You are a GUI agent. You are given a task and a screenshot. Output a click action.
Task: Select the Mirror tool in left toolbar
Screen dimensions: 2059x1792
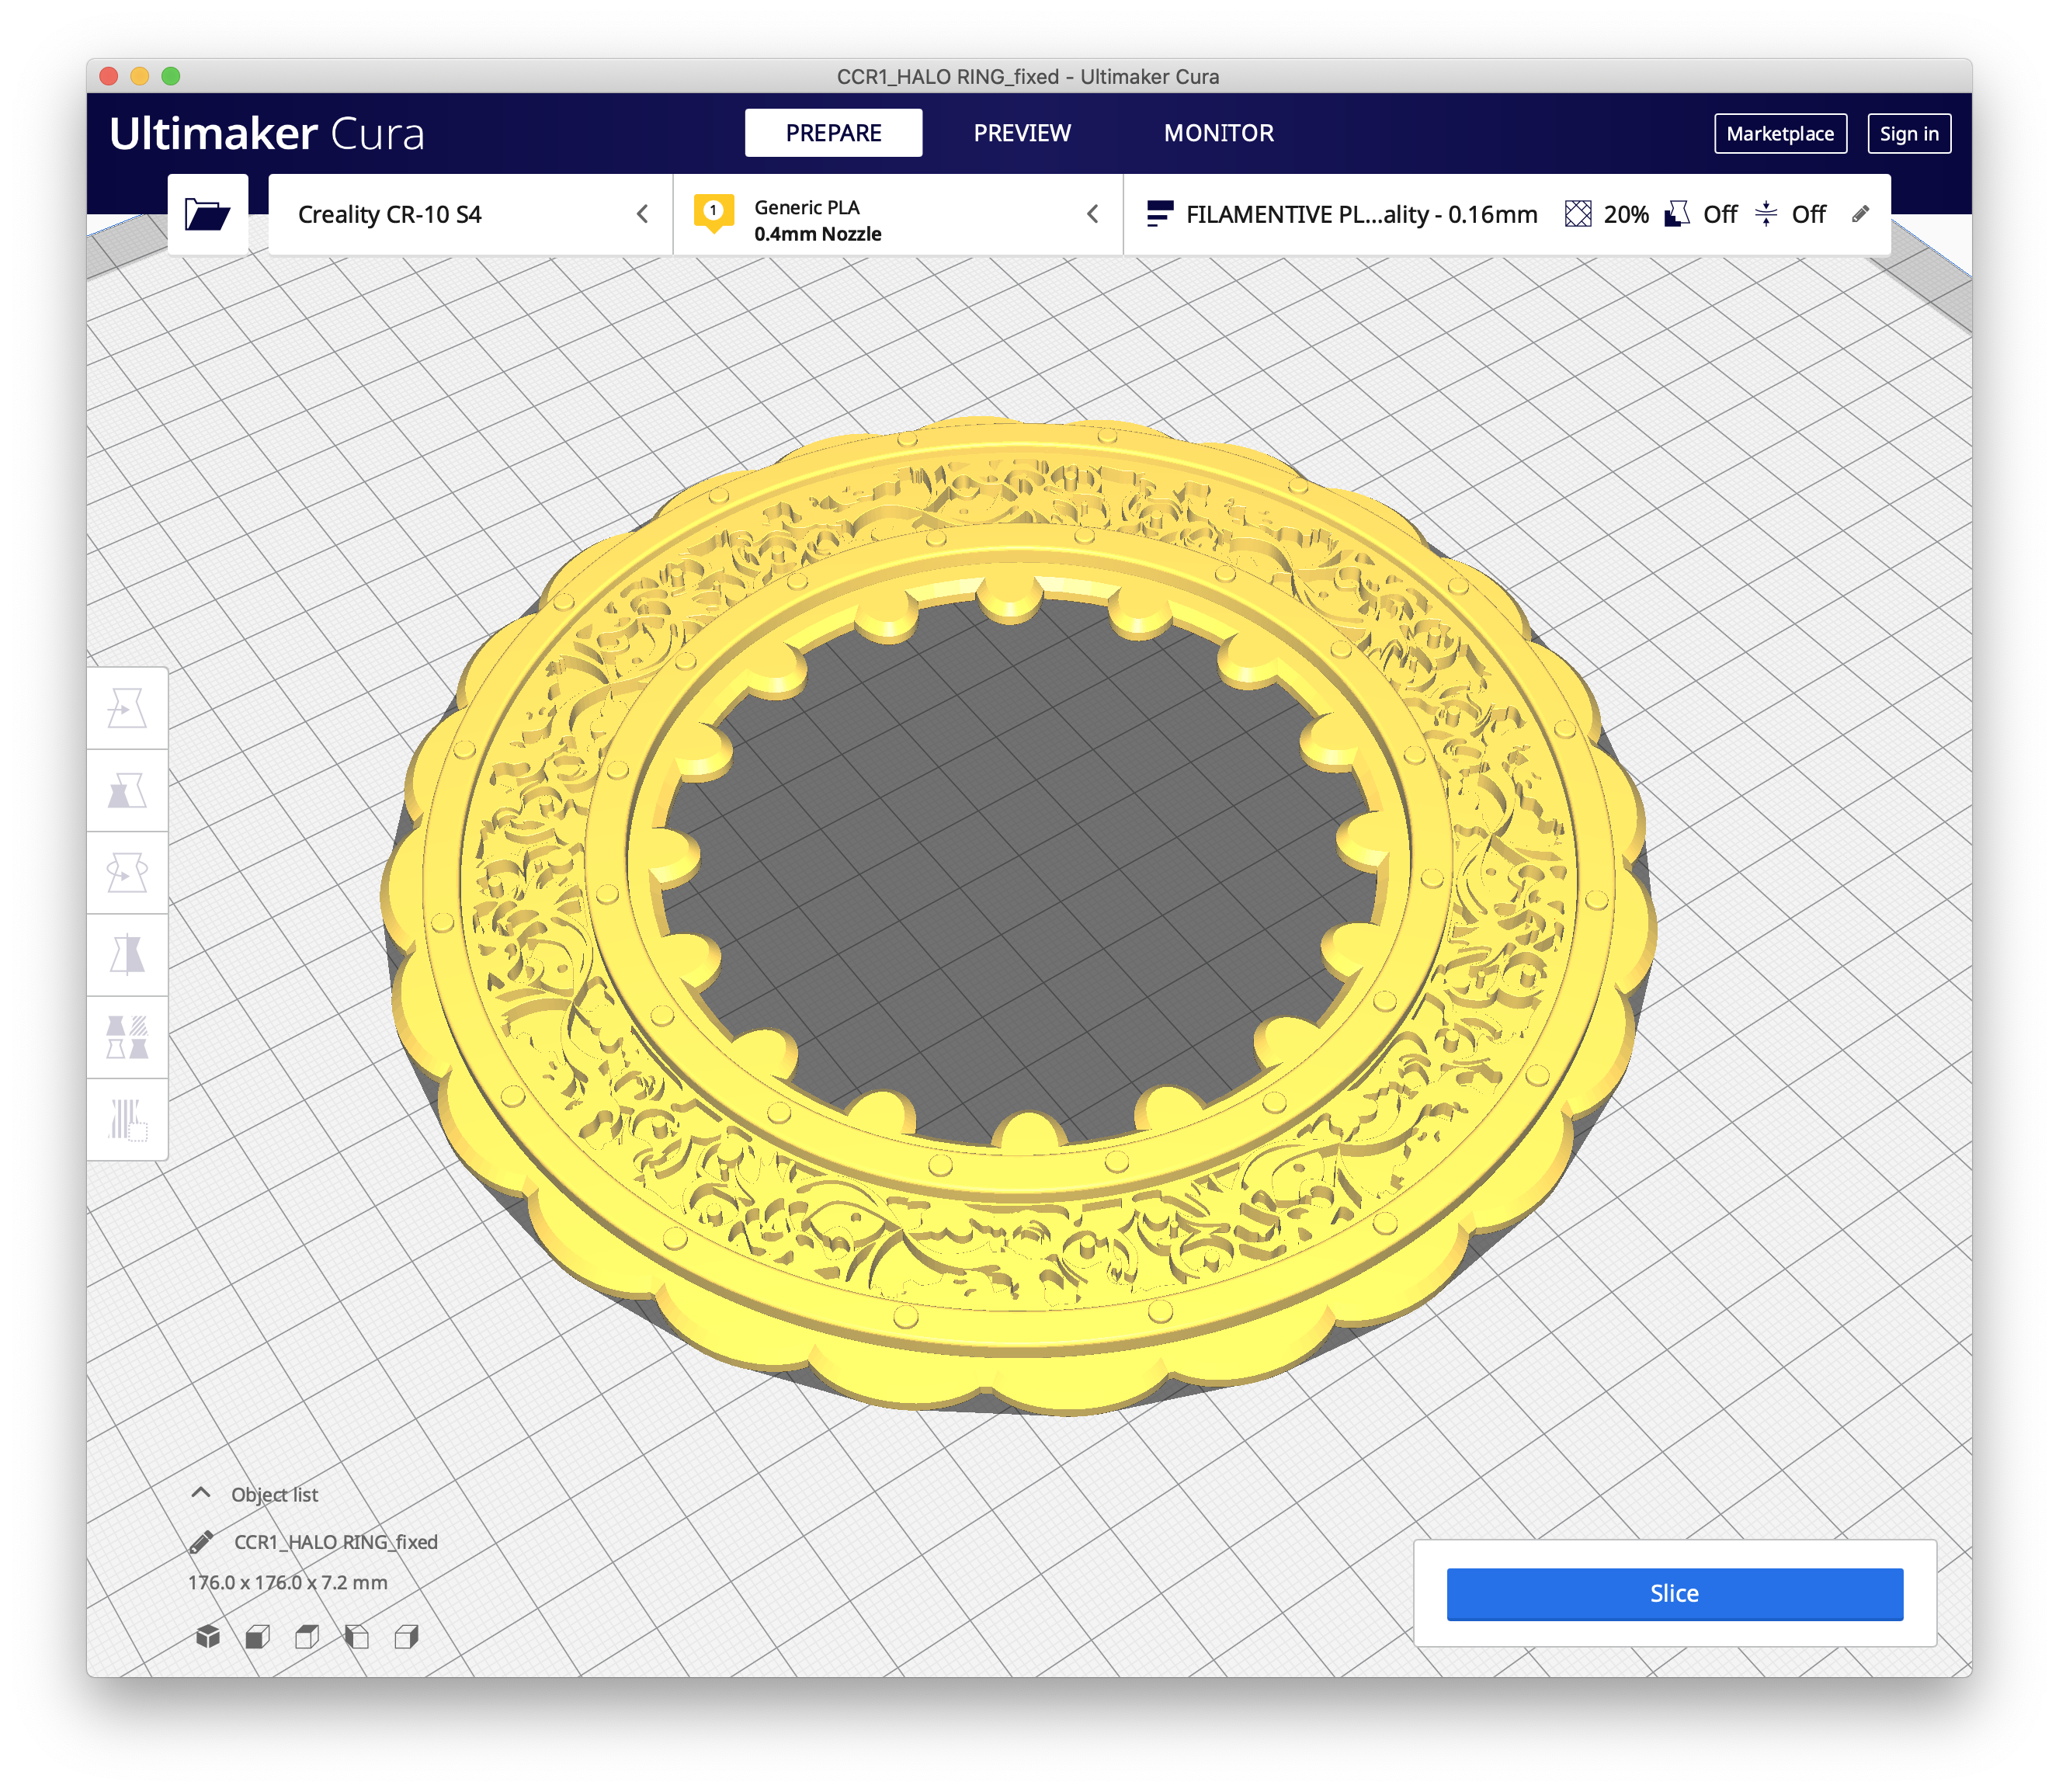[x=127, y=955]
